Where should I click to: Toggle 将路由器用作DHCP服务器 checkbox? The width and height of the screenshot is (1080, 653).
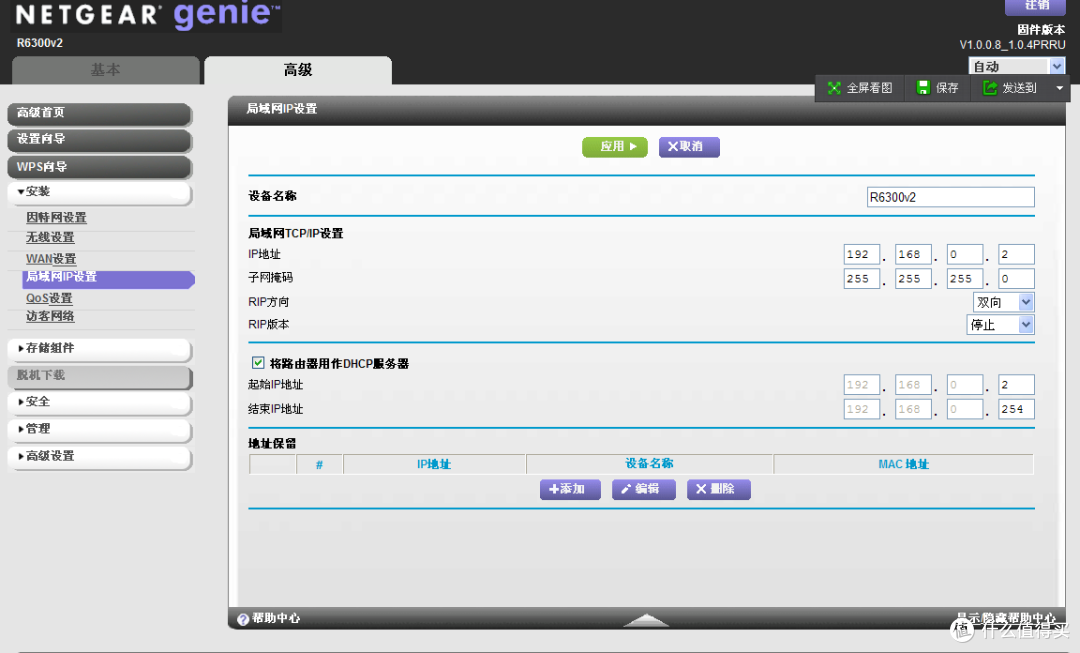tap(258, 362)
